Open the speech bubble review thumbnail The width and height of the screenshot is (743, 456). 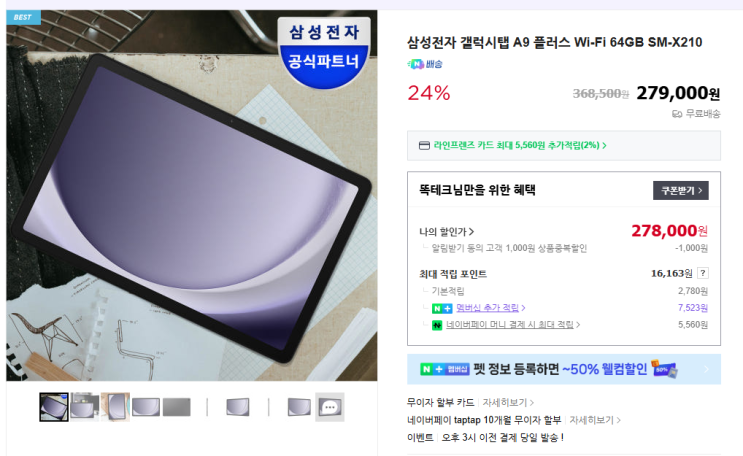(330, 407)
